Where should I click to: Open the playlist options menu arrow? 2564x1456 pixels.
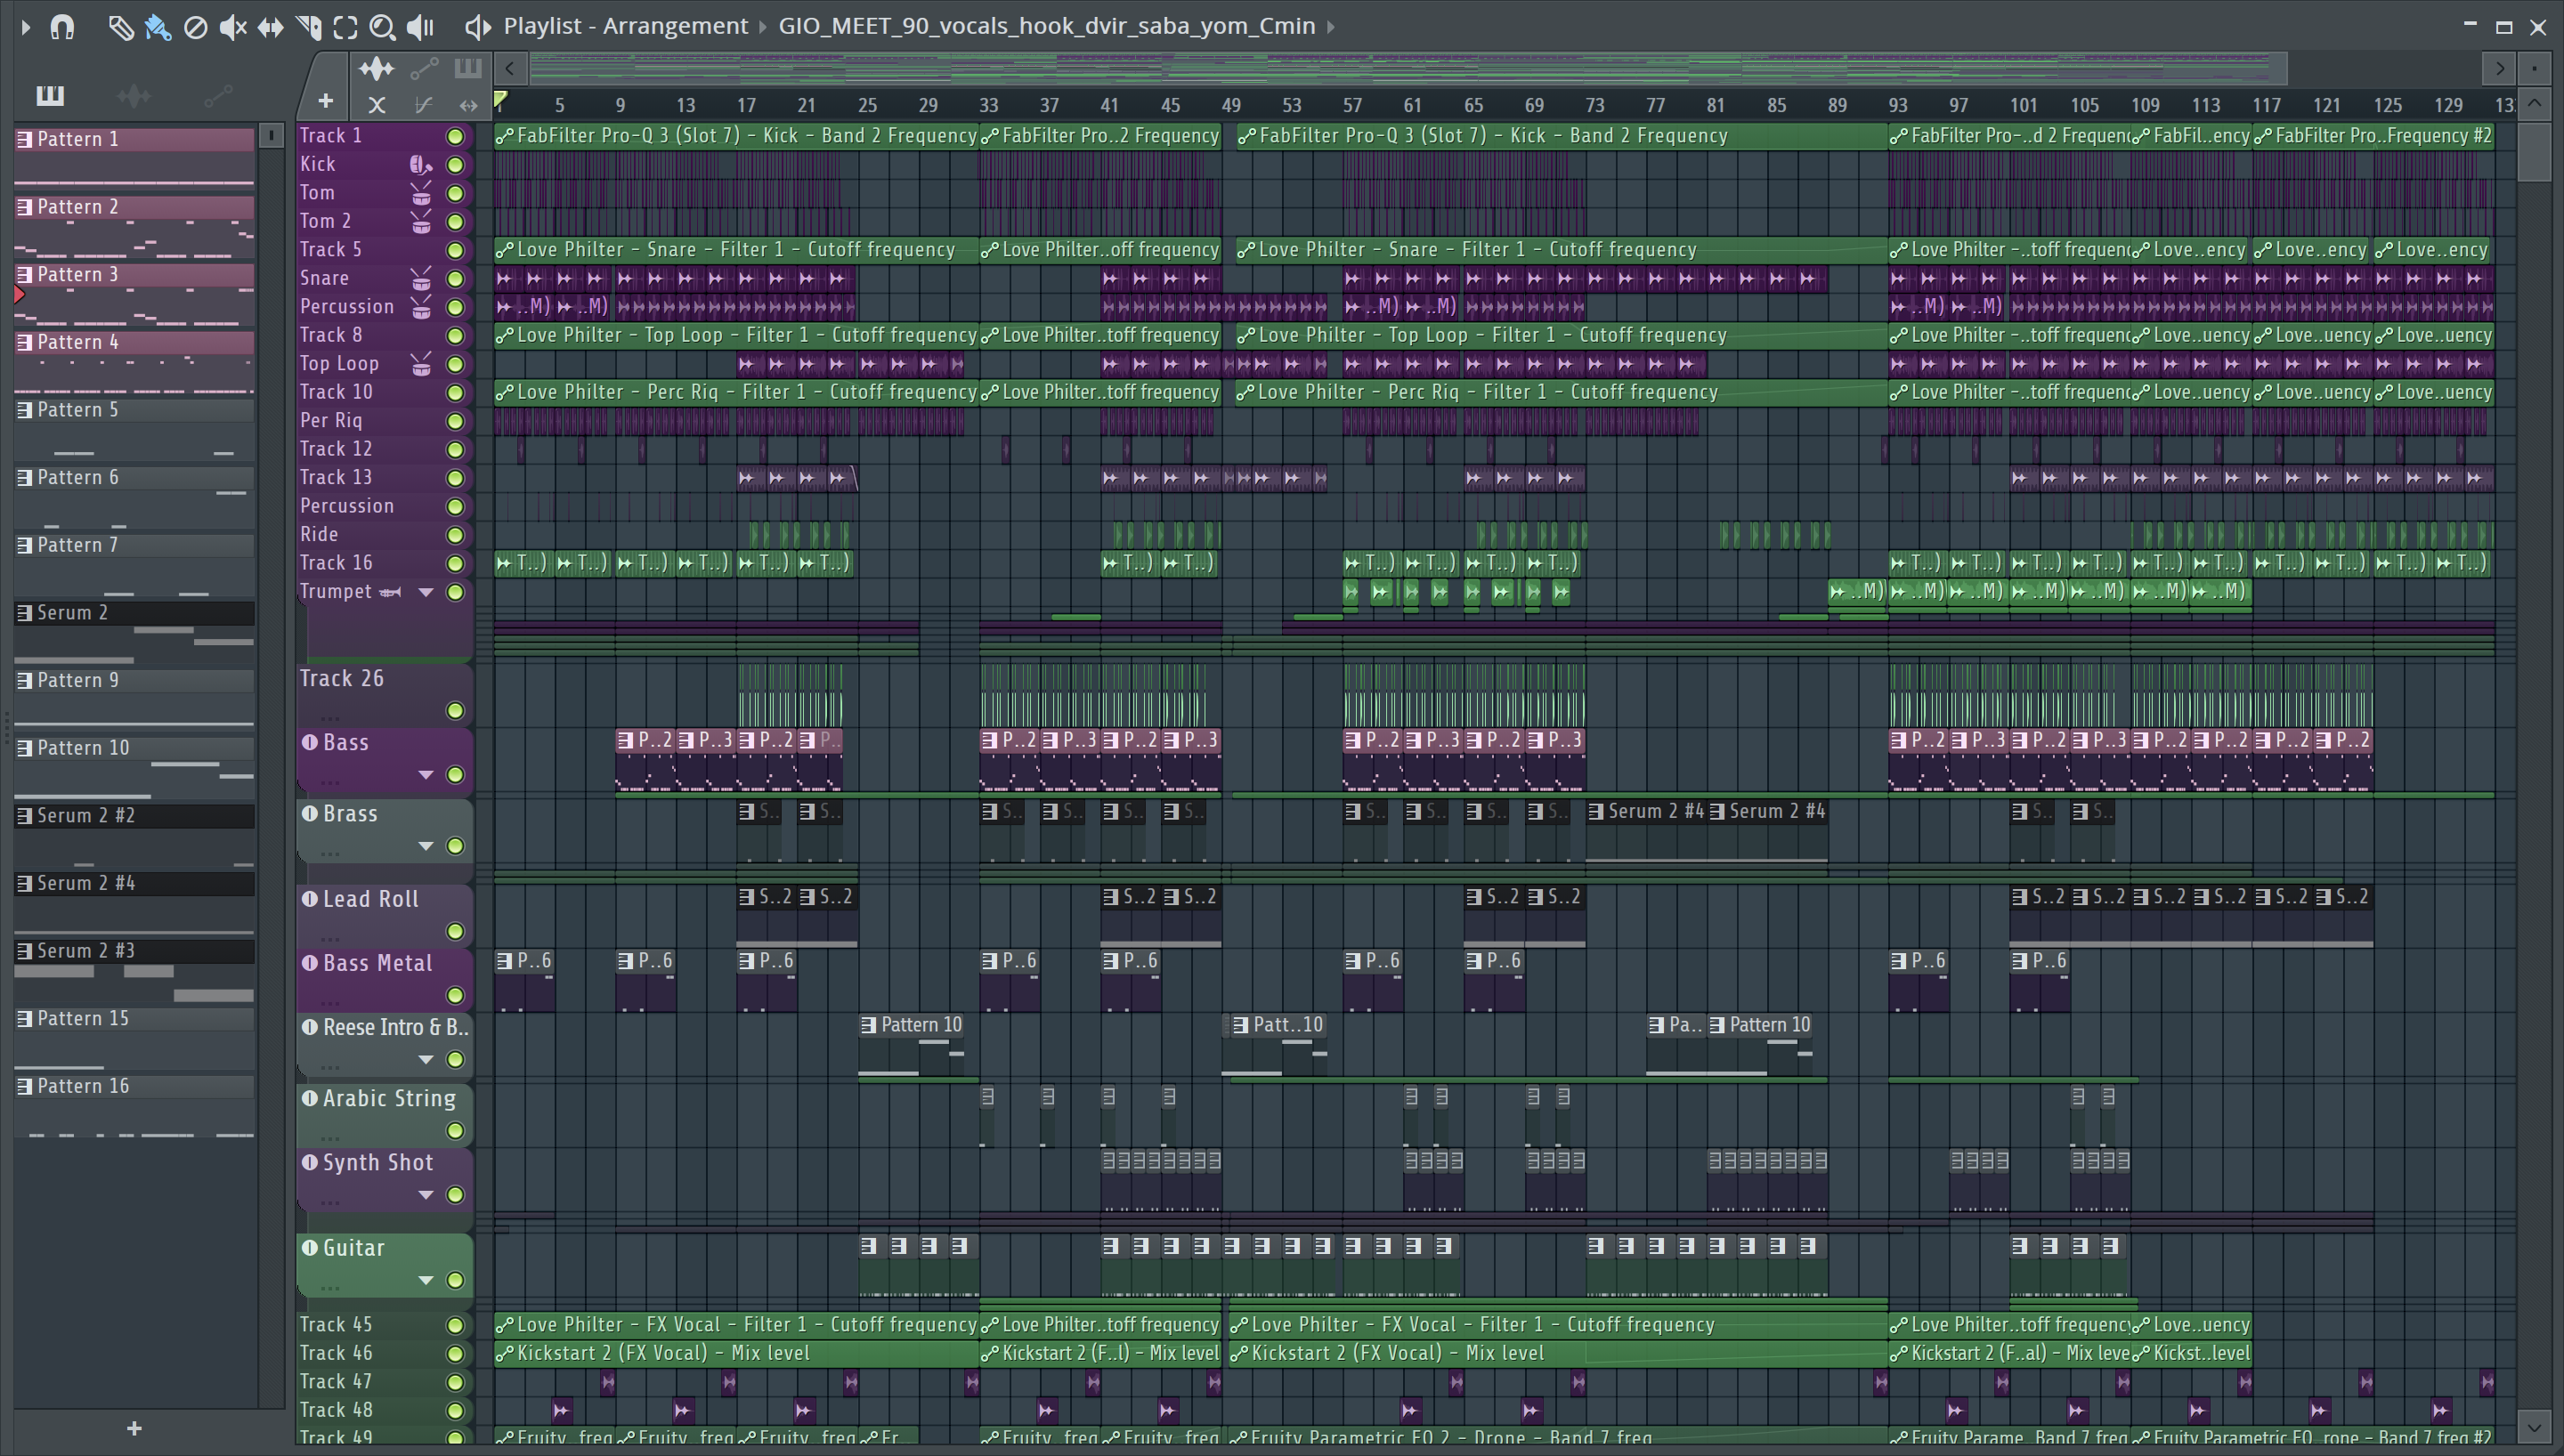coord(26,27)
